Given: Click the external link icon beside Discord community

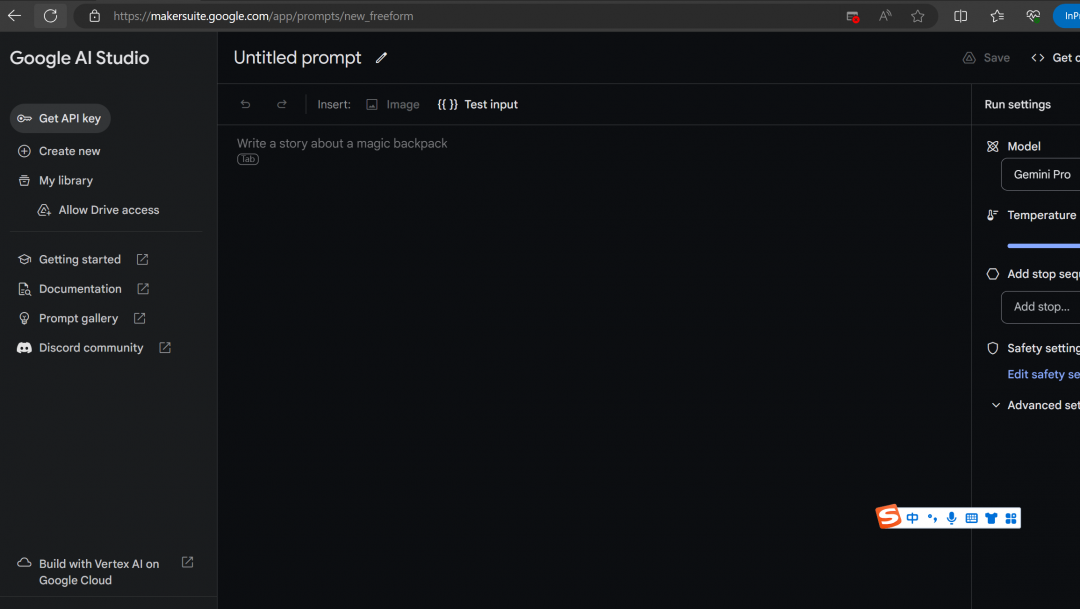Looking at the screenshot, I should (165, 348).
